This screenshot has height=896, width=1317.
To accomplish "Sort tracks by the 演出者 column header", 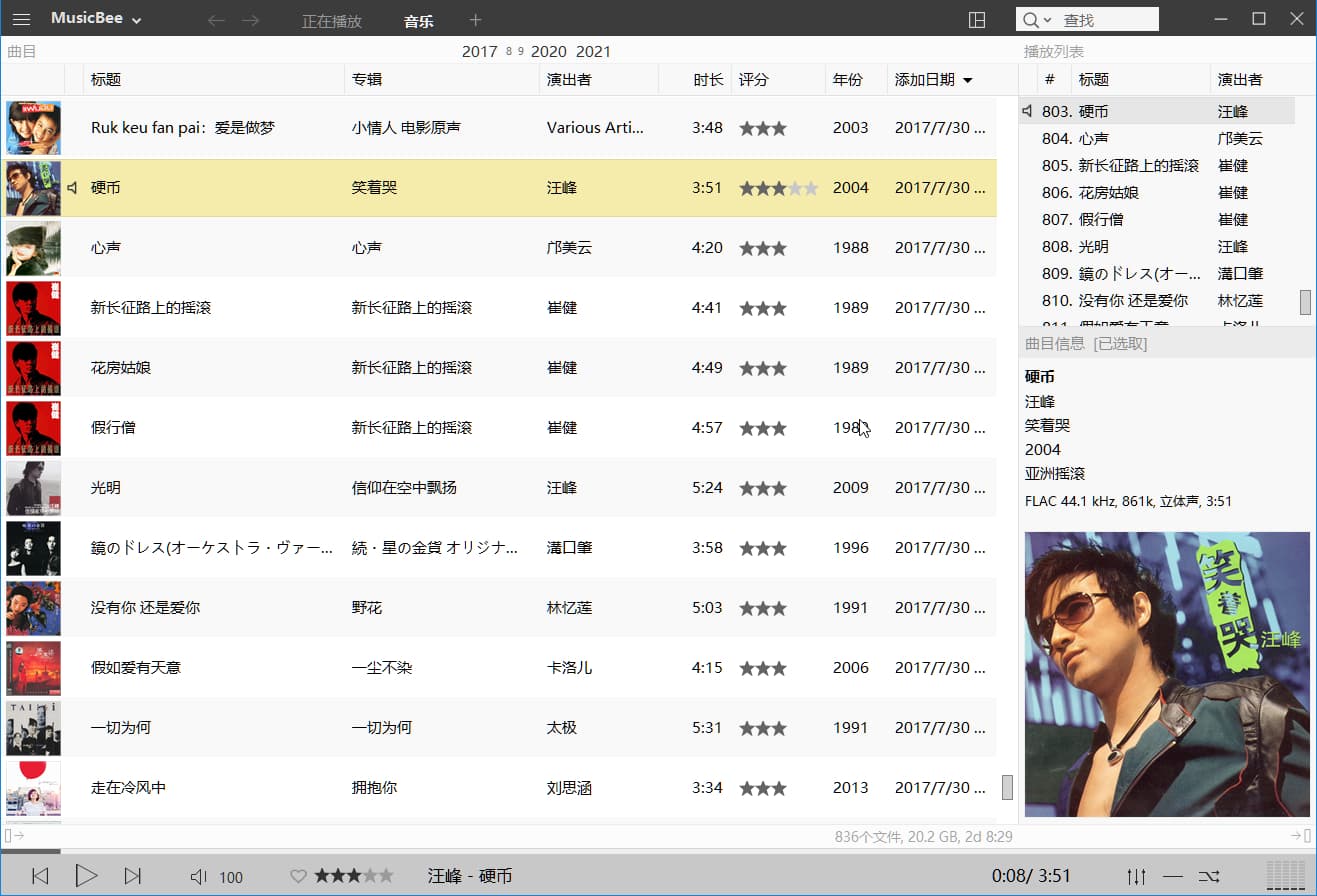I will (x=569, y=80).
